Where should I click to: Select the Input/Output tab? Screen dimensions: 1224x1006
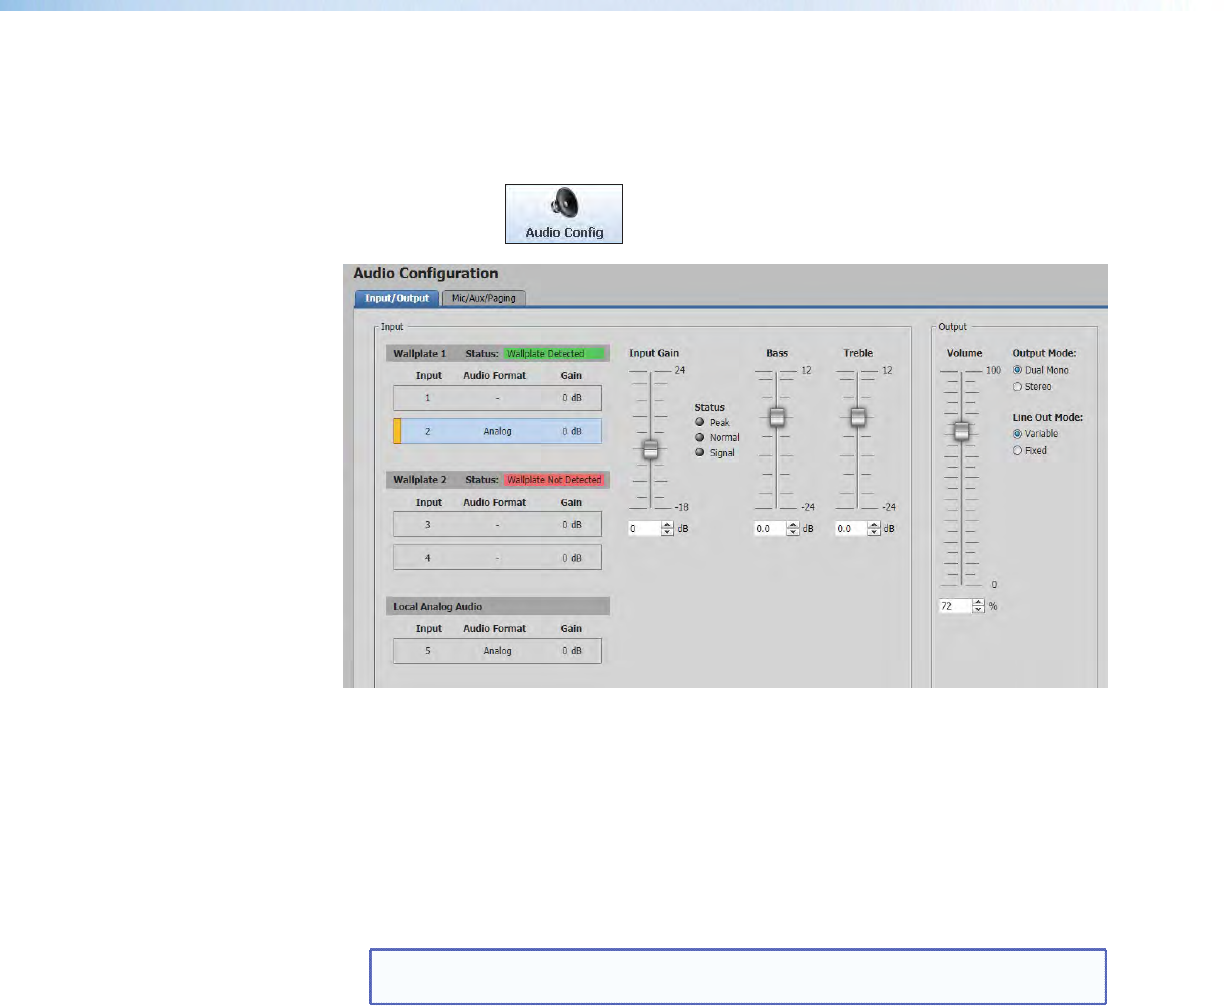(x=397, y=298)
